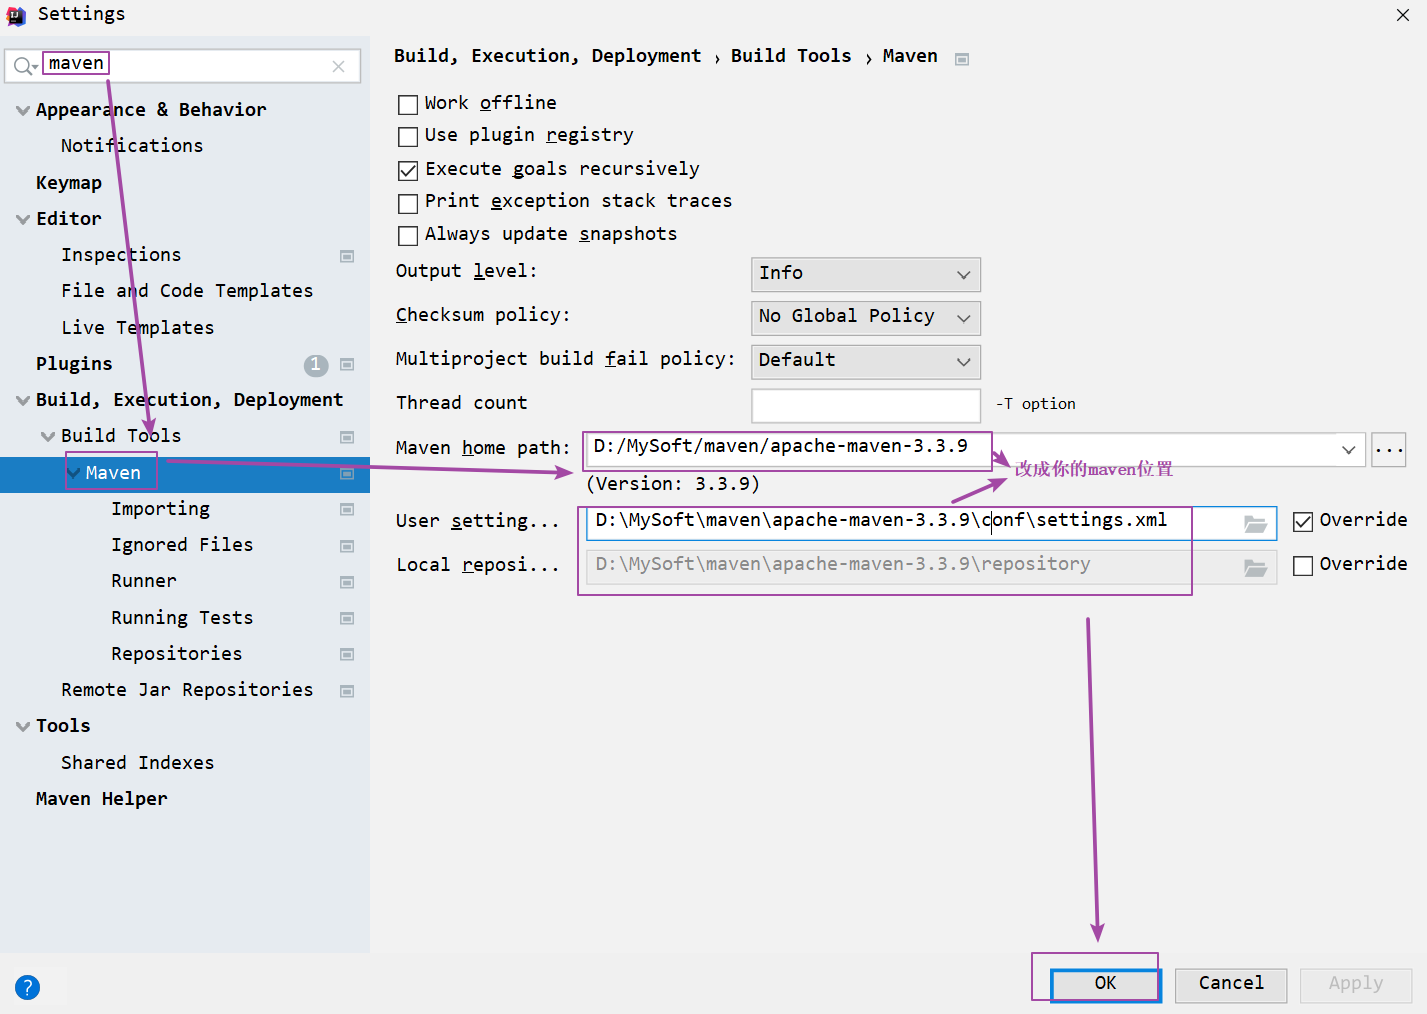The height and width of the screenshot is (1014, 1427).
Task: Open File and Code Templates settings
Action: 187,291
